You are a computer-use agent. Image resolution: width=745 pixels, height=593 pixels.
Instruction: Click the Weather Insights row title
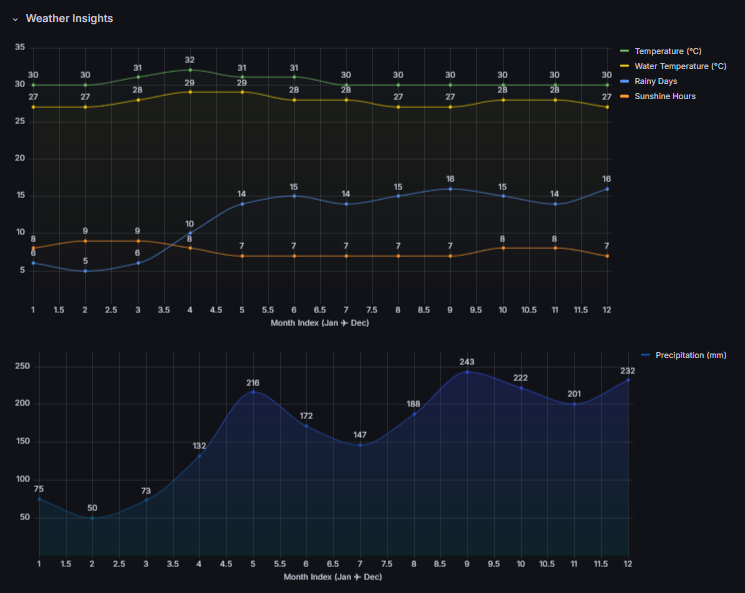pyautogui.click(x=69, y=19)
